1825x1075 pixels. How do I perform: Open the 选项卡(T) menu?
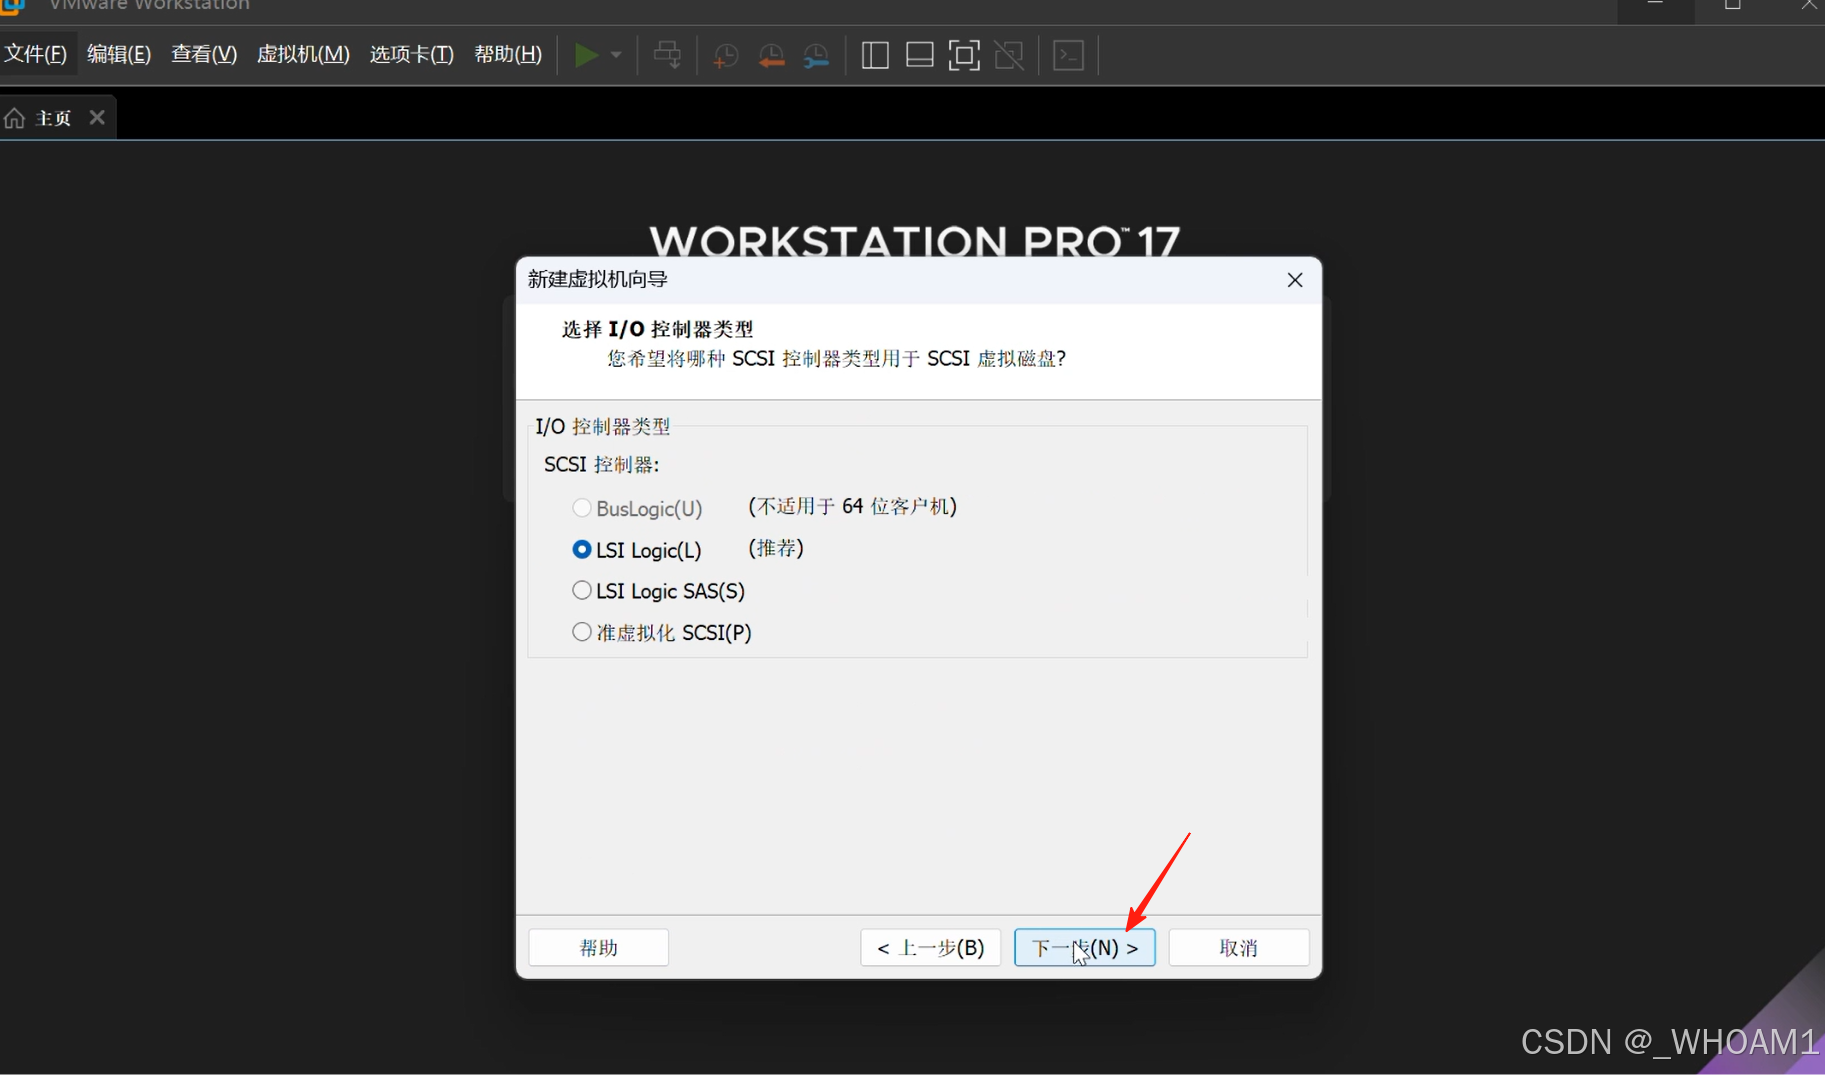(x=412, y=54)
